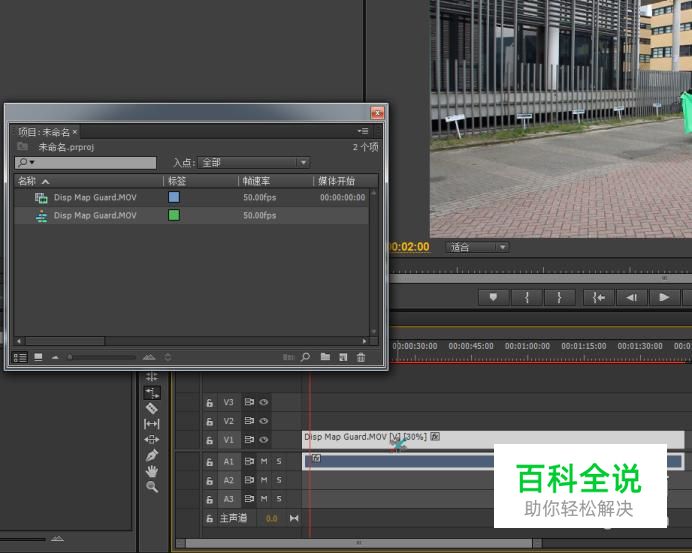This screenshot has width=692, height=553.
Task: Hide the V2 track output eye
Action: pyautogui.click(x=264, y=421)
